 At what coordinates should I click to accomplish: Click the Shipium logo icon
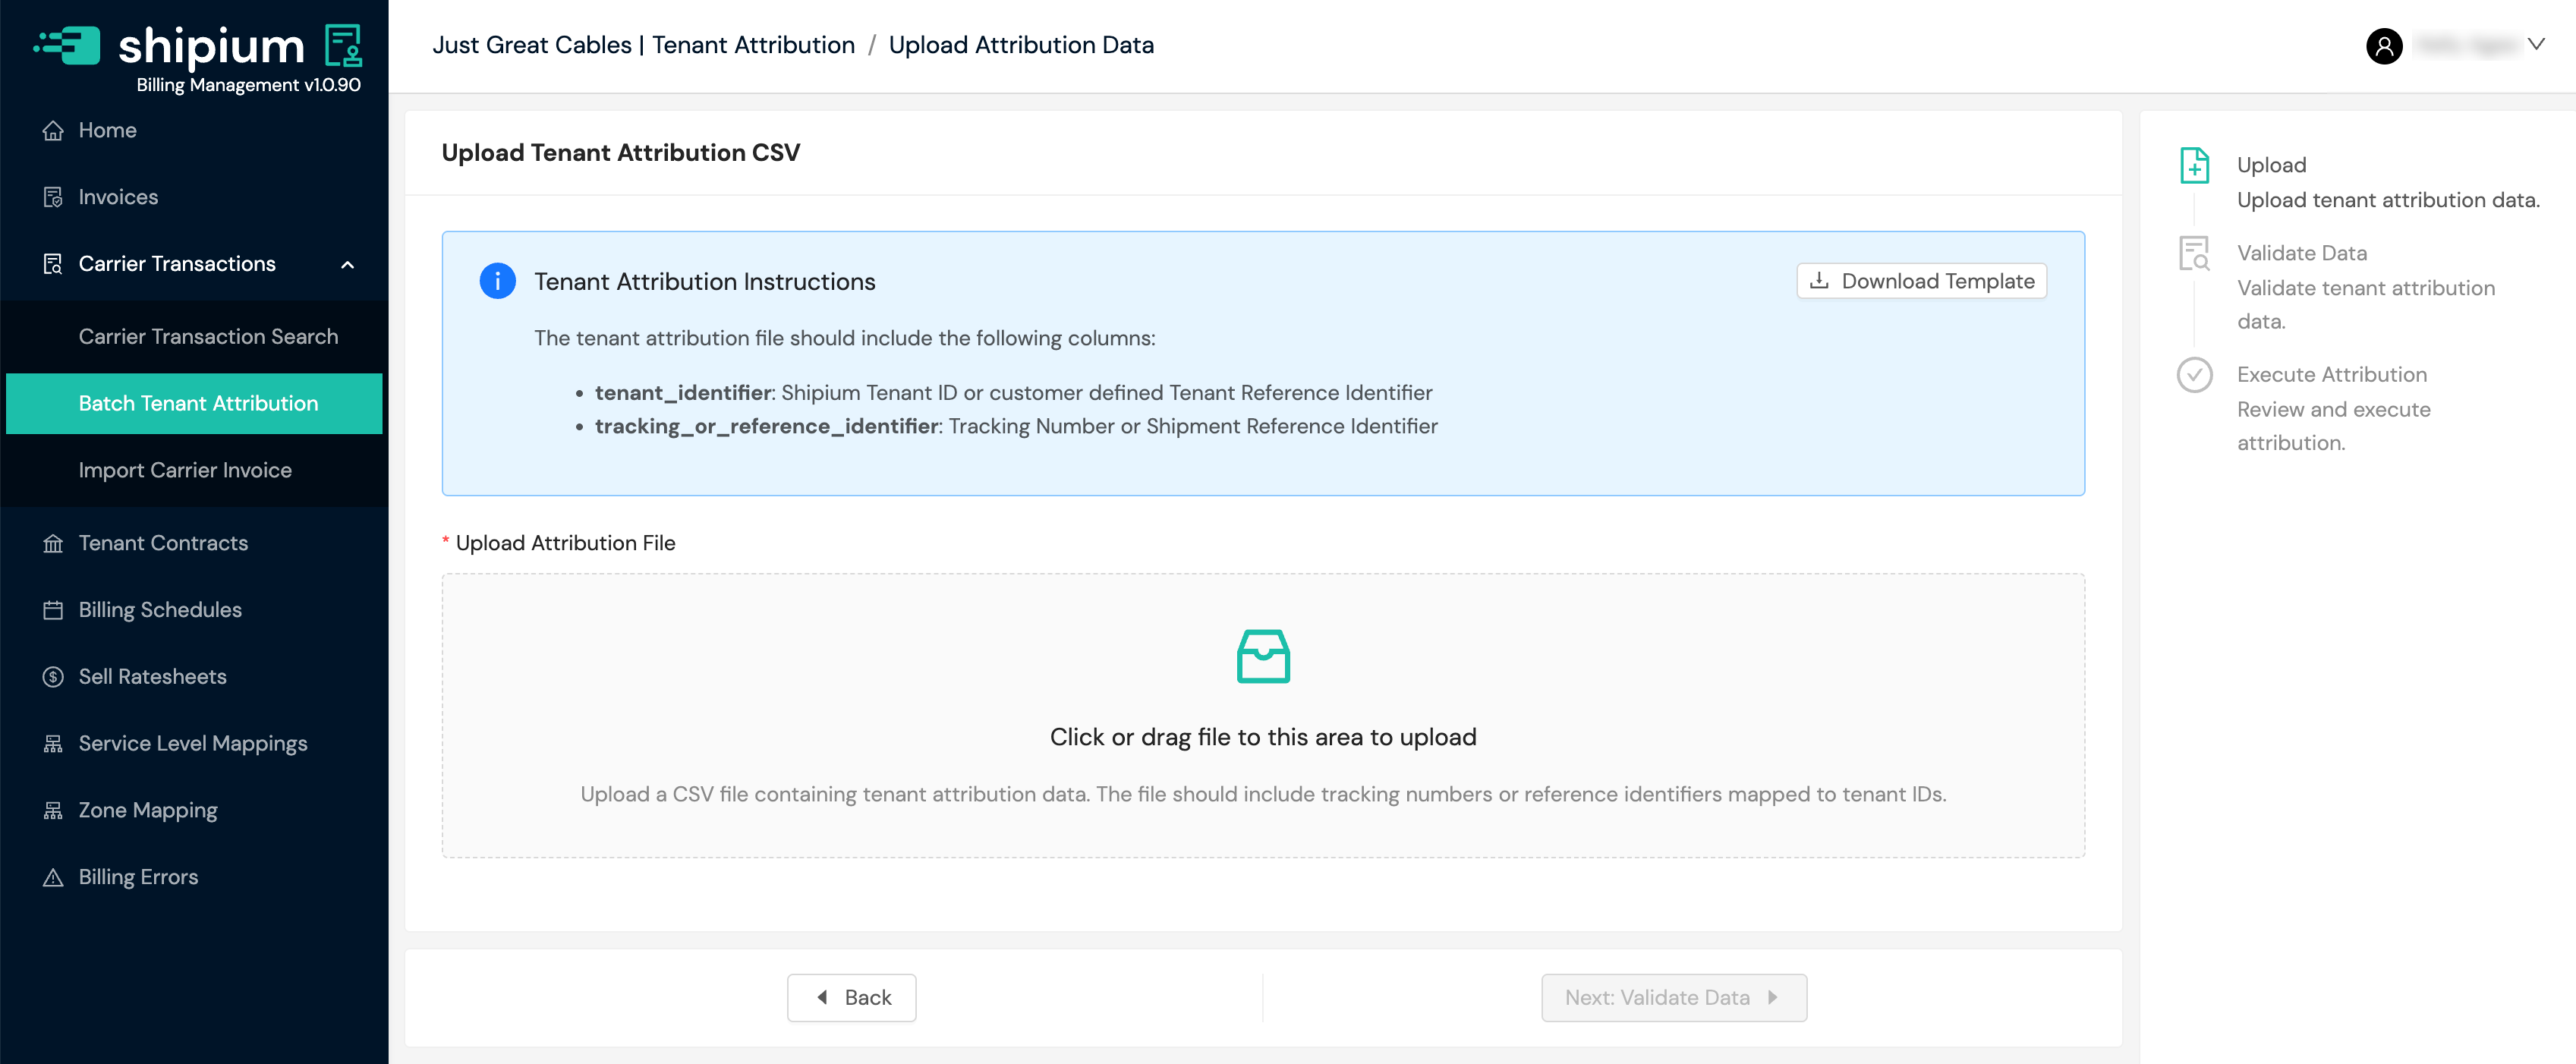(68, 45)
